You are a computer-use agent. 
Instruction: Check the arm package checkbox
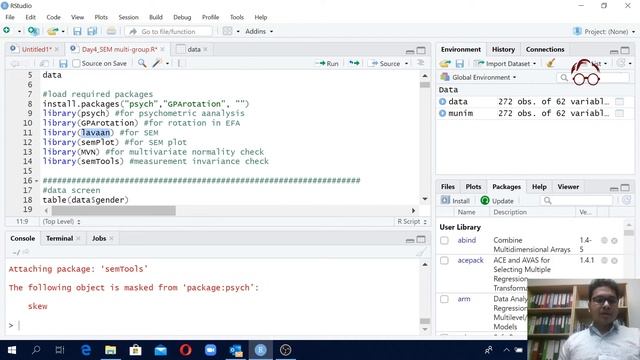pyautogui.click(x=444, y=299)
